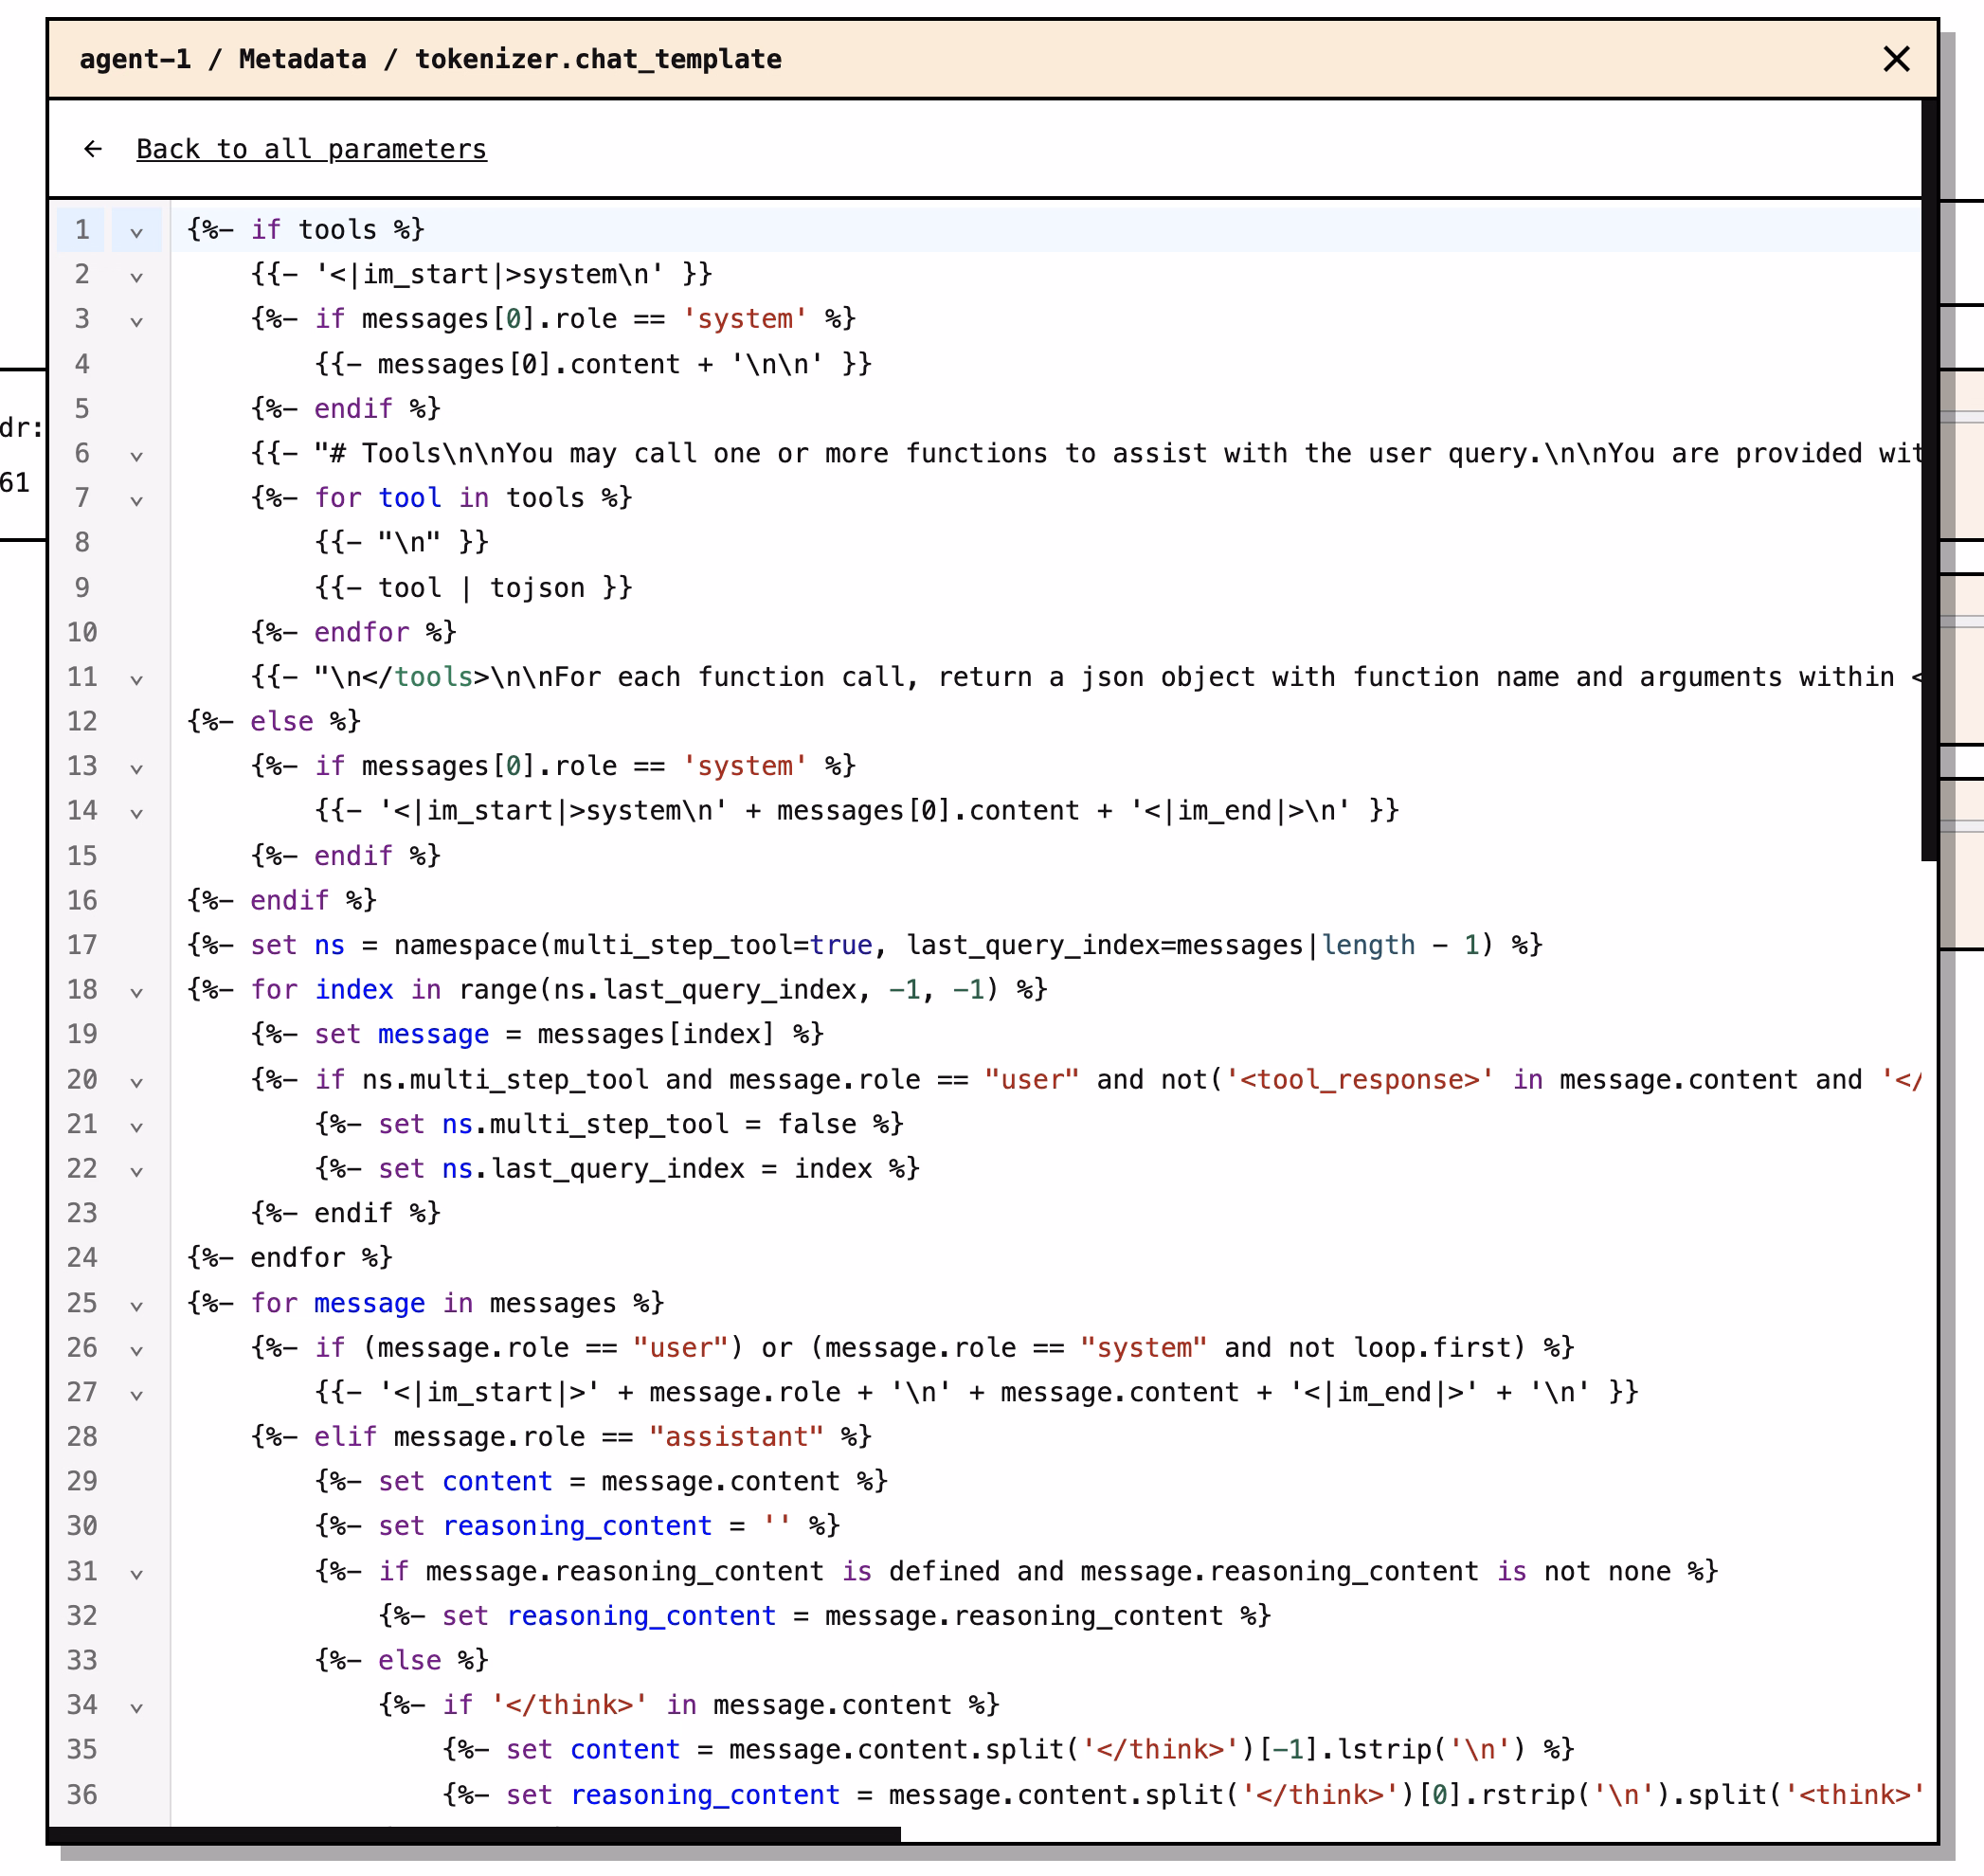Viewport: 1984px width, 1876px height.
Task: Click the vertical scrollbar thumb
Action: (x=1929, y=480)
